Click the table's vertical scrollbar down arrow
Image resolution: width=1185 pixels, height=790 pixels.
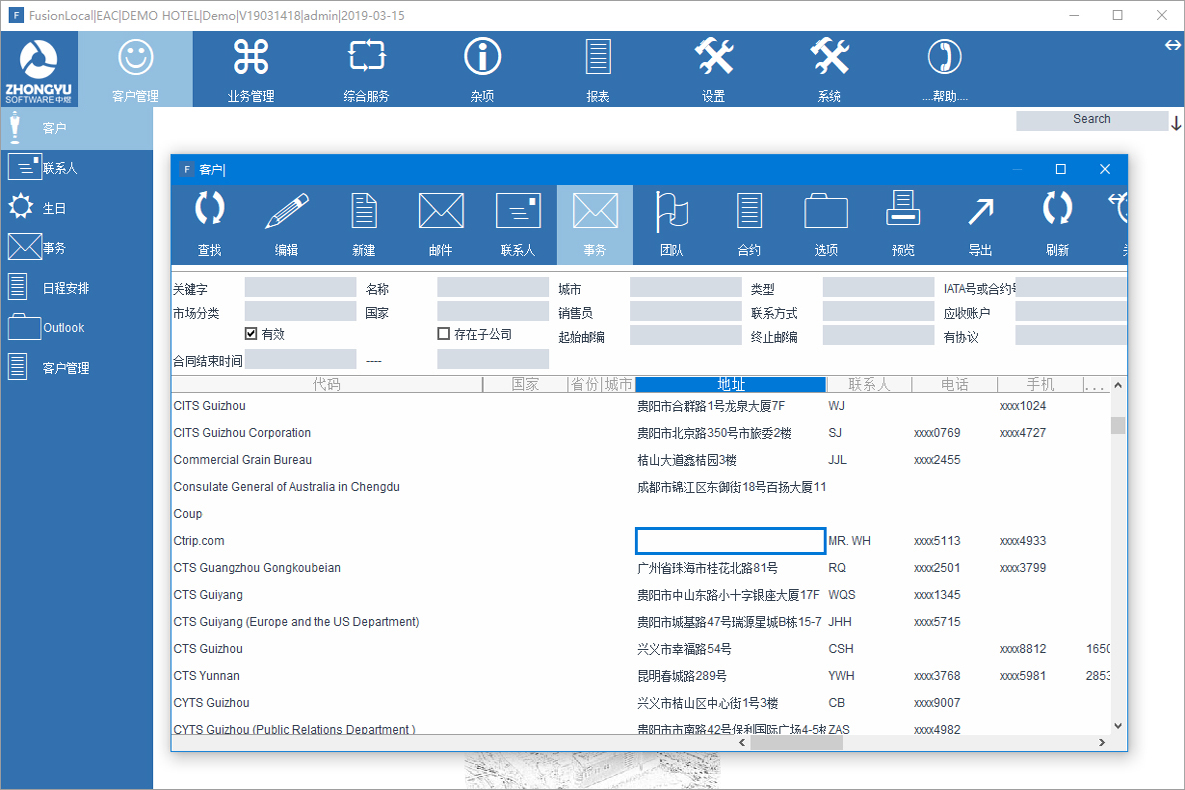coord(1118,726)
